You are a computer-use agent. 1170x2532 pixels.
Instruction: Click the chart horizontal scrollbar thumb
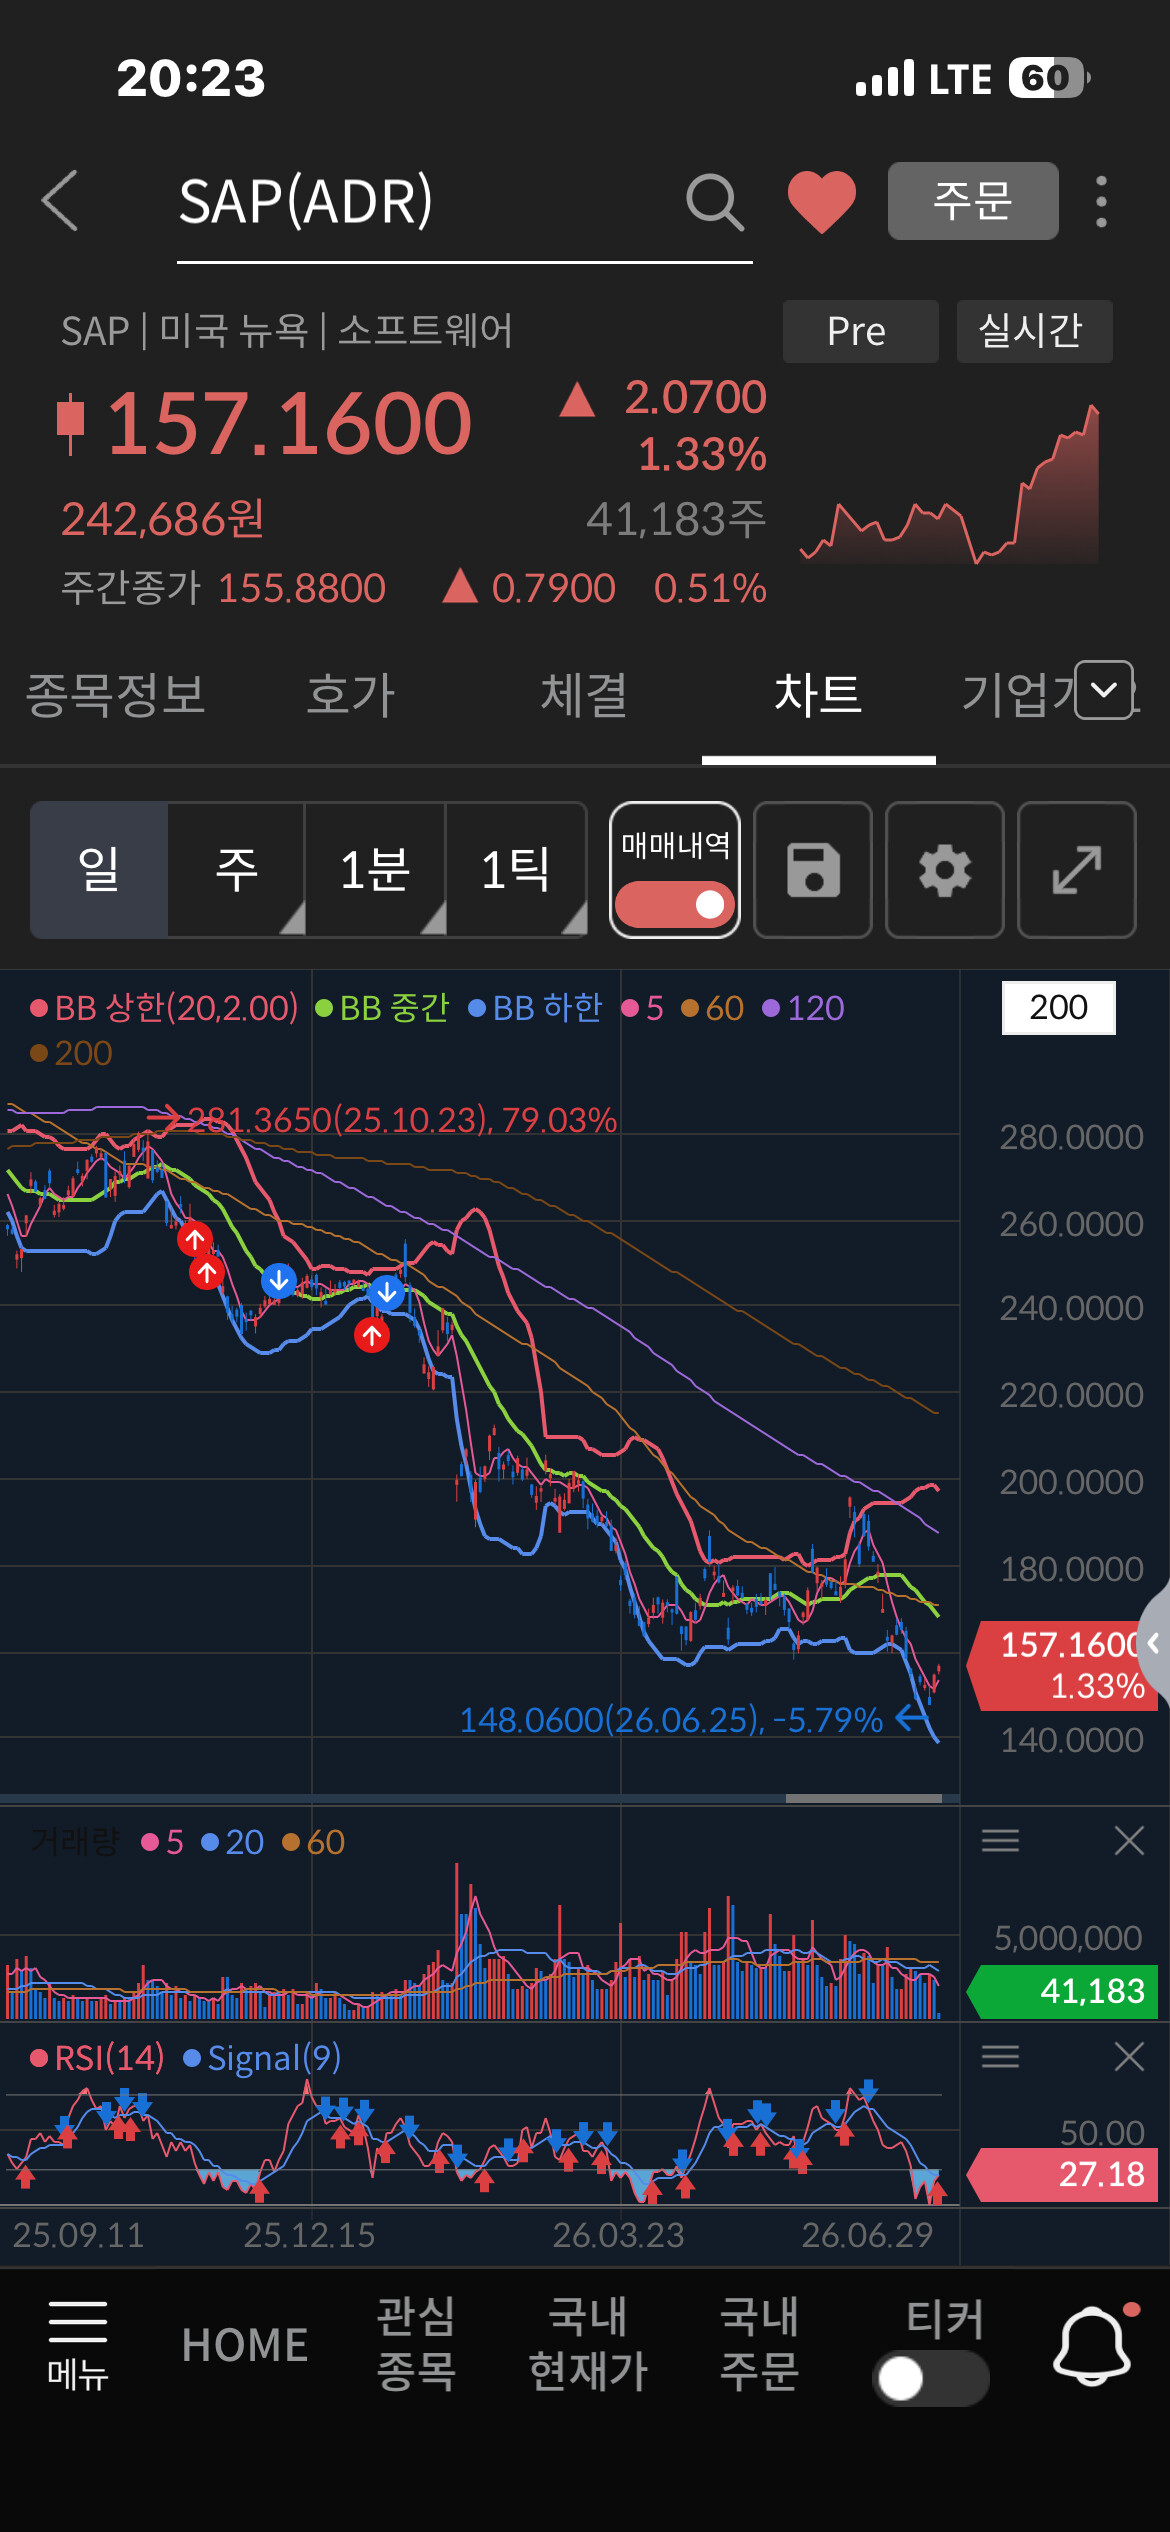pos(864,1798)
